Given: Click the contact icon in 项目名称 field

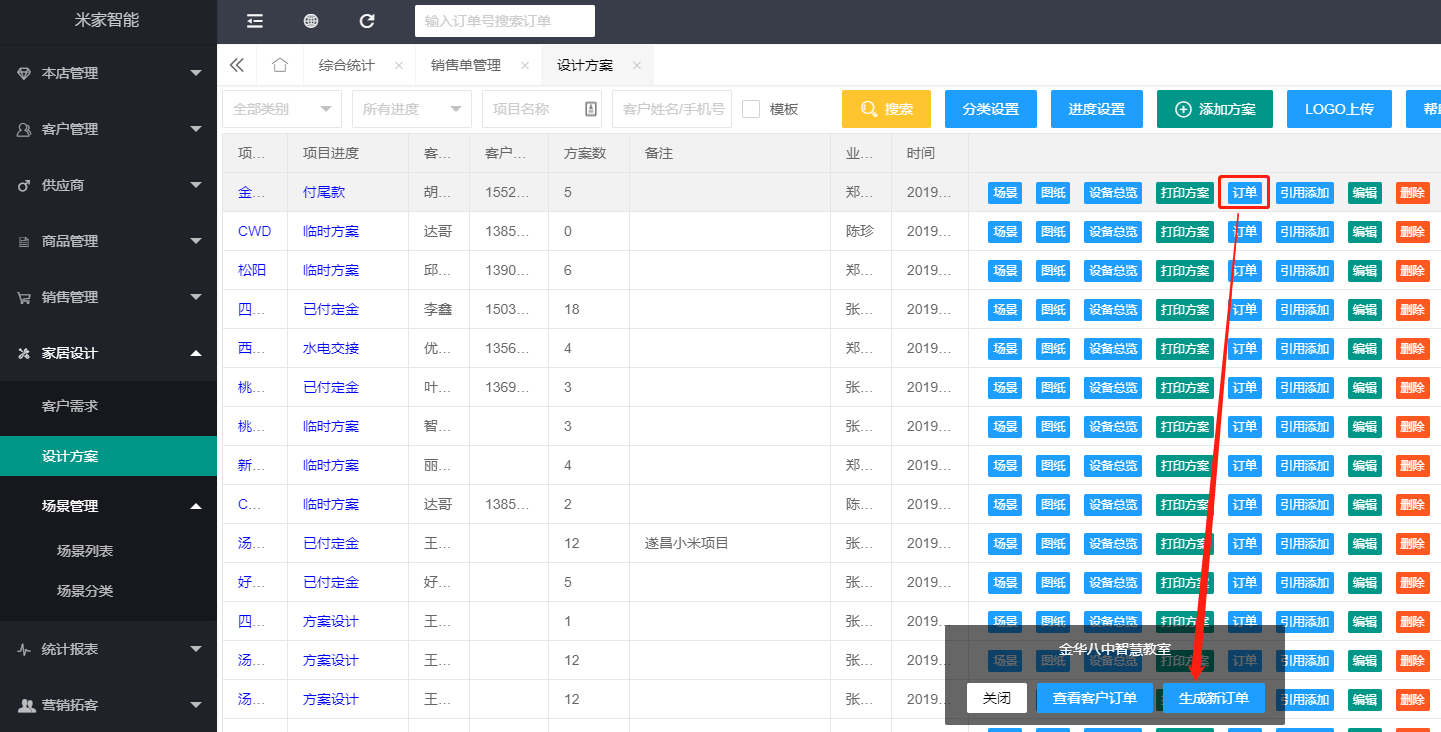Looking at the screenshot, I should (590, 109).
